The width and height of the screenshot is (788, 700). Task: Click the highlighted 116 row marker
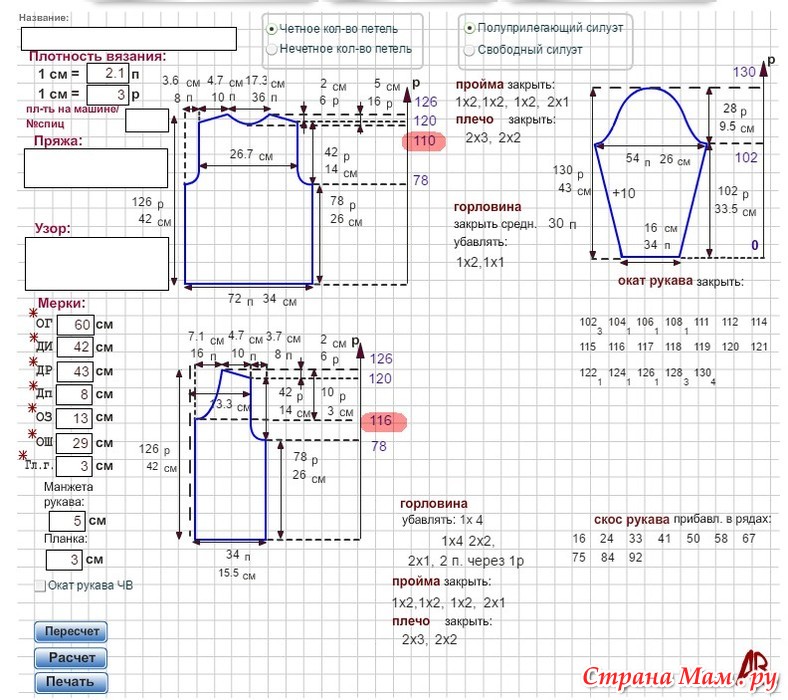pyautogui.click(x=384, y=421)
